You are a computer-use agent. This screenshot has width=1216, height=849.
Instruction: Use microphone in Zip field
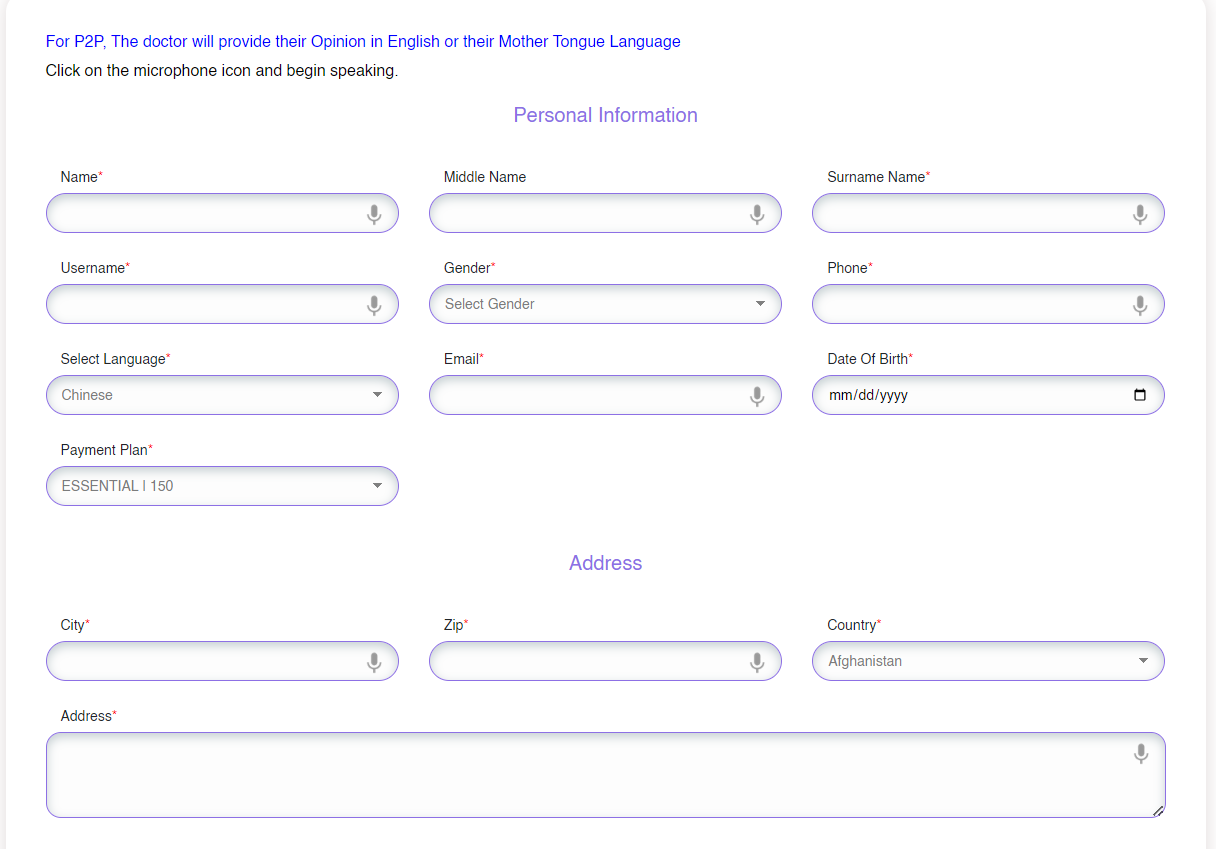(757, 662)
